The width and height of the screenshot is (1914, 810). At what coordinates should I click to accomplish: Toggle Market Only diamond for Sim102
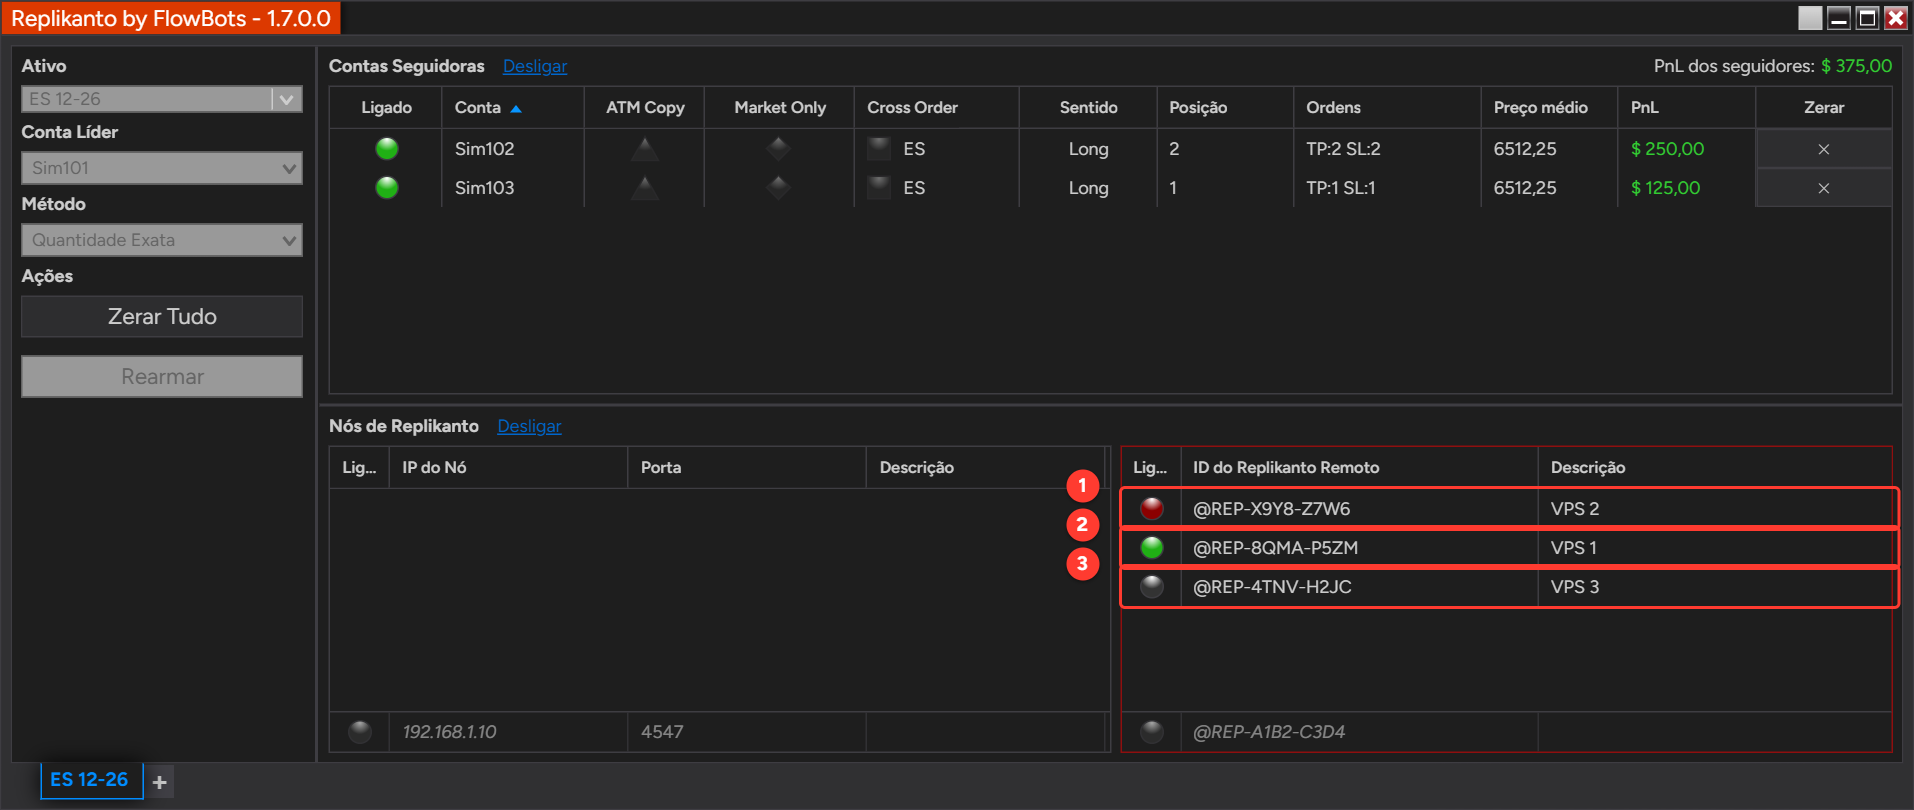[779, 149]
